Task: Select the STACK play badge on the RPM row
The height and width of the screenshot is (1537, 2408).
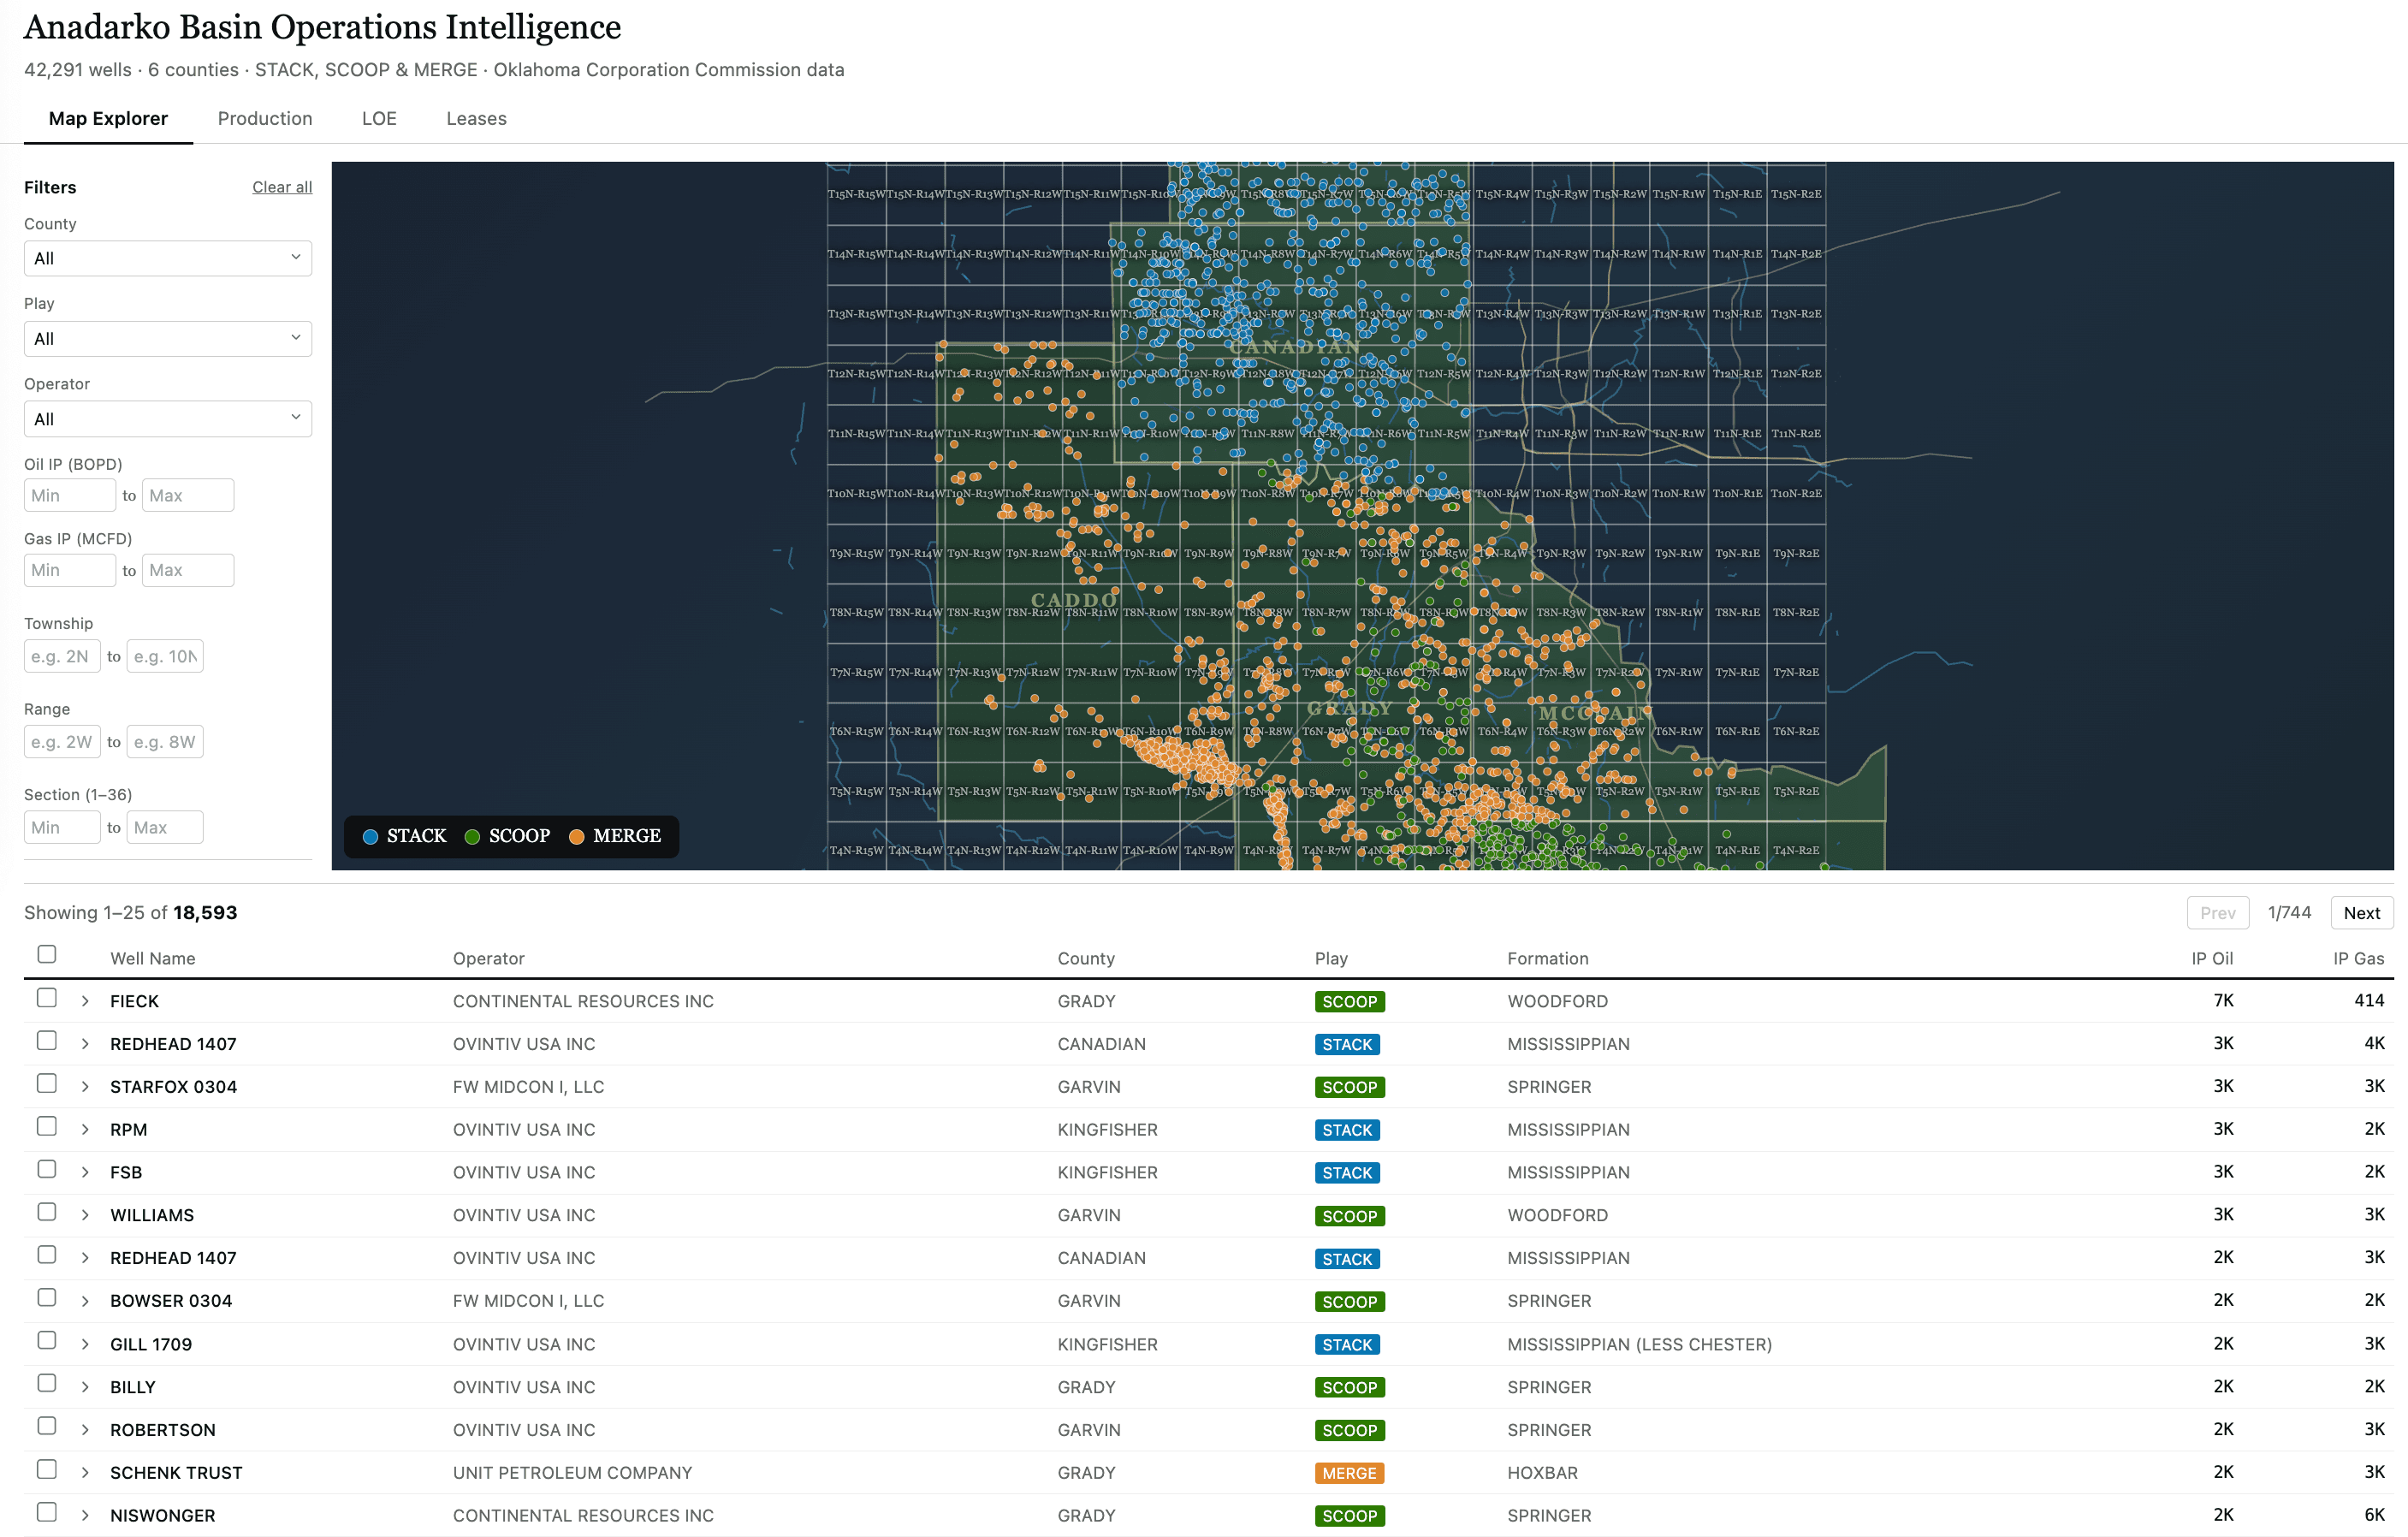Action: coord(1347,1129)
